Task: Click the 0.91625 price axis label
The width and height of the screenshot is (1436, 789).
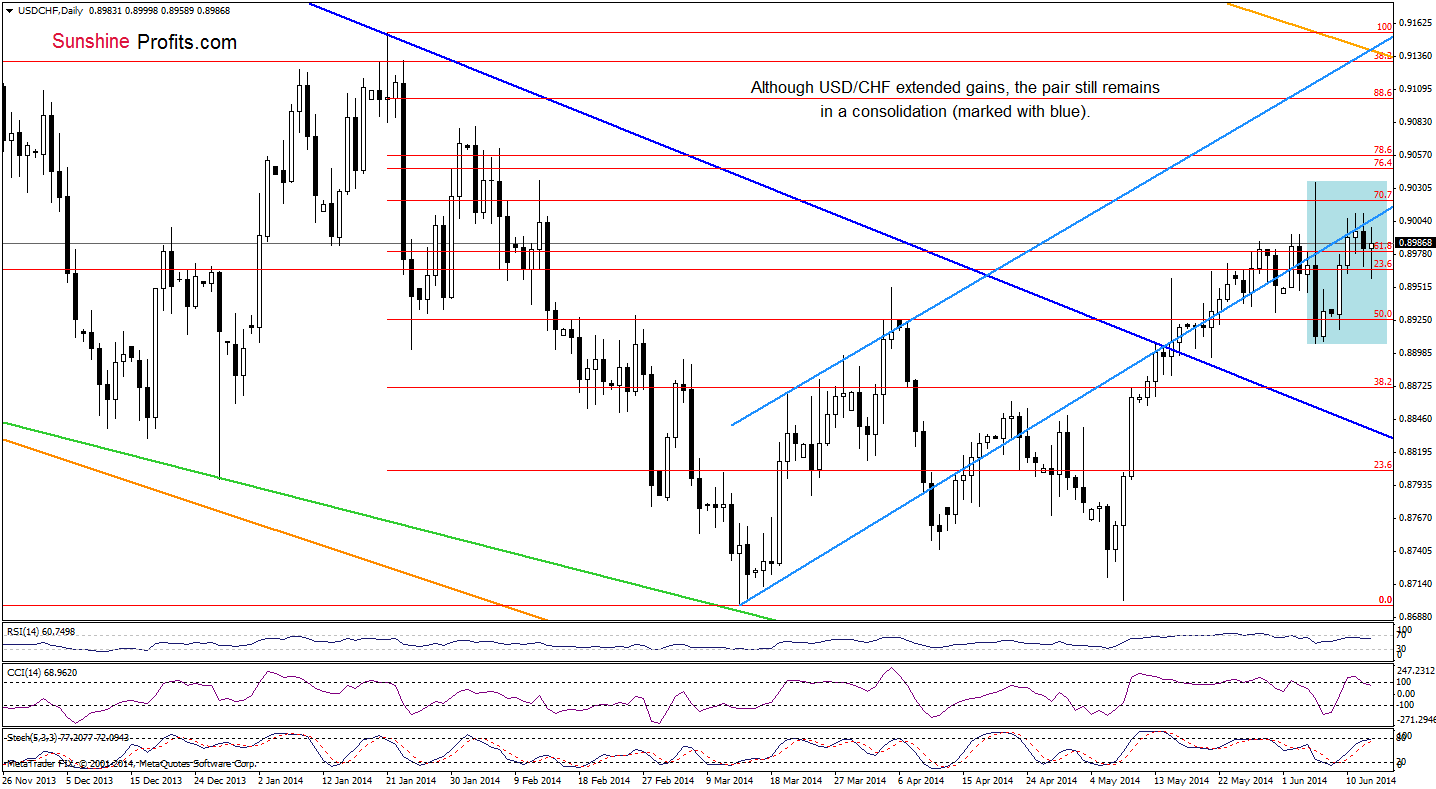Action: point(1415,22)
